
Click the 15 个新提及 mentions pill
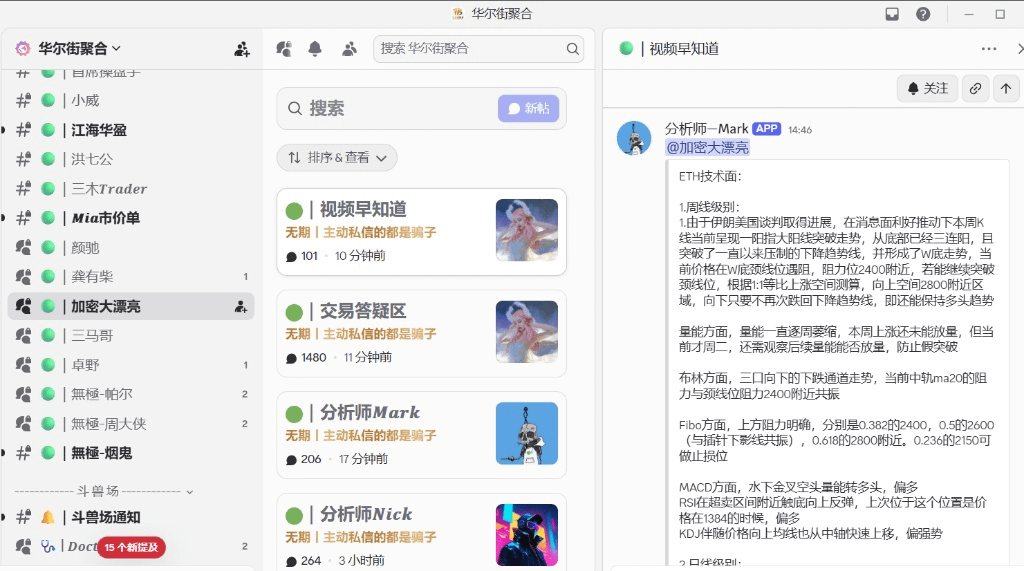(131, 547)
